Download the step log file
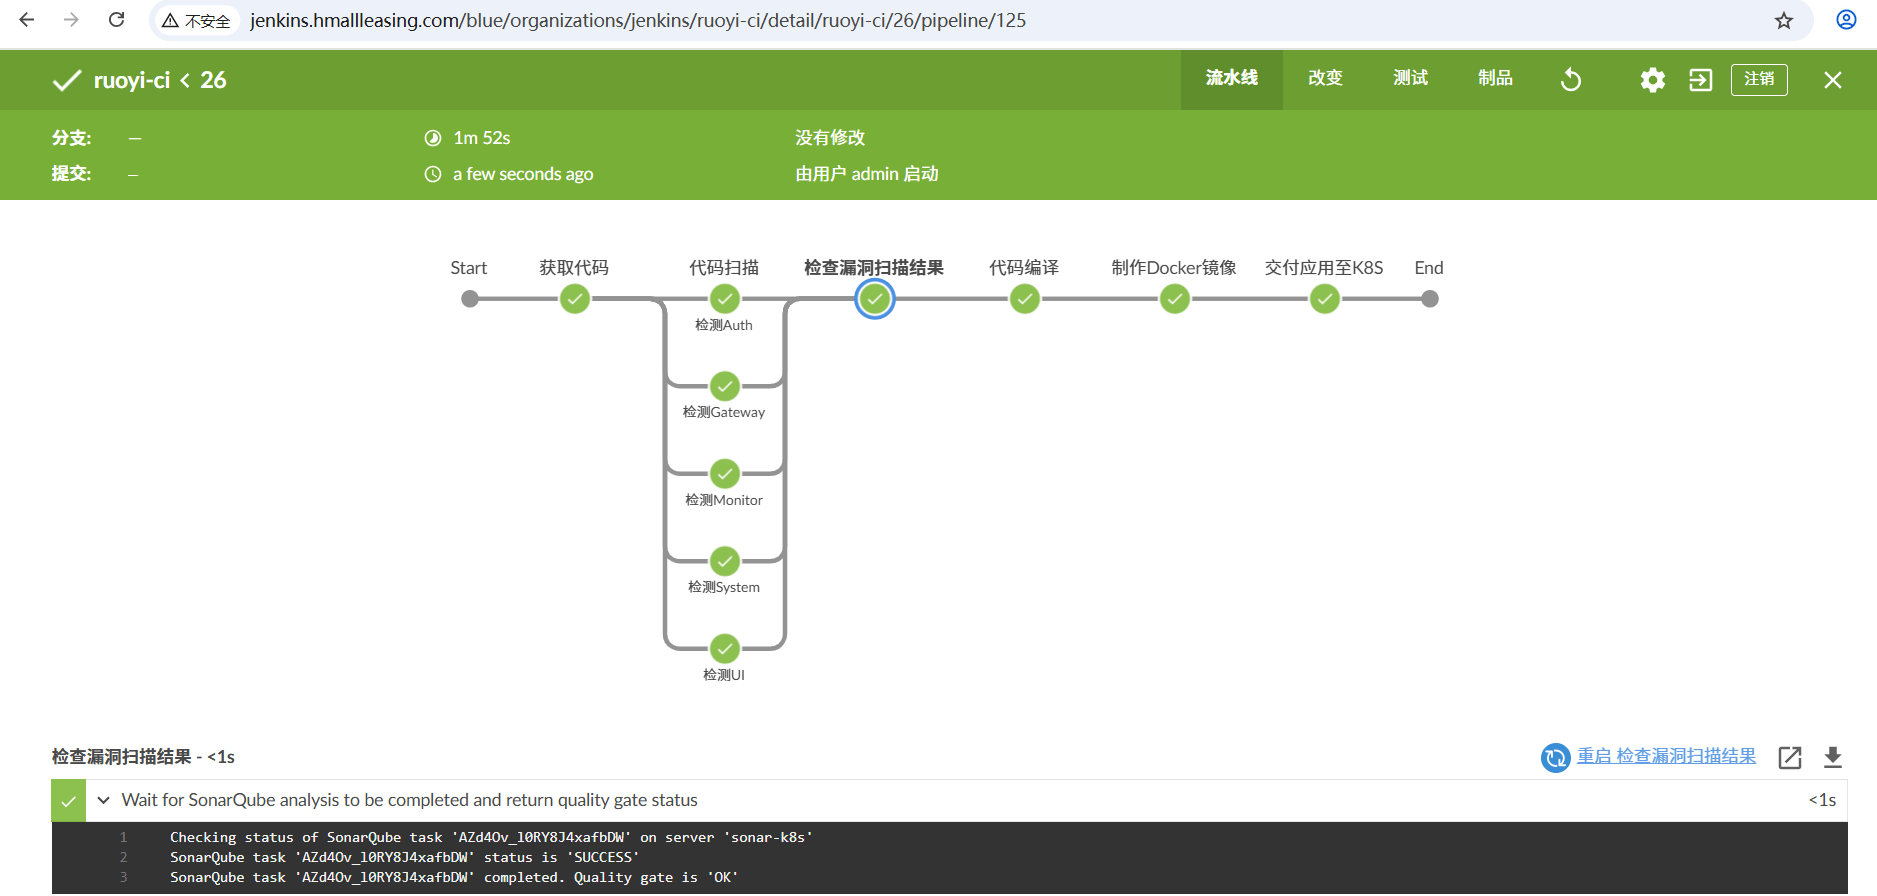Image resolution: width=1877 pixels, height=896 pixels. [1832, 757]
